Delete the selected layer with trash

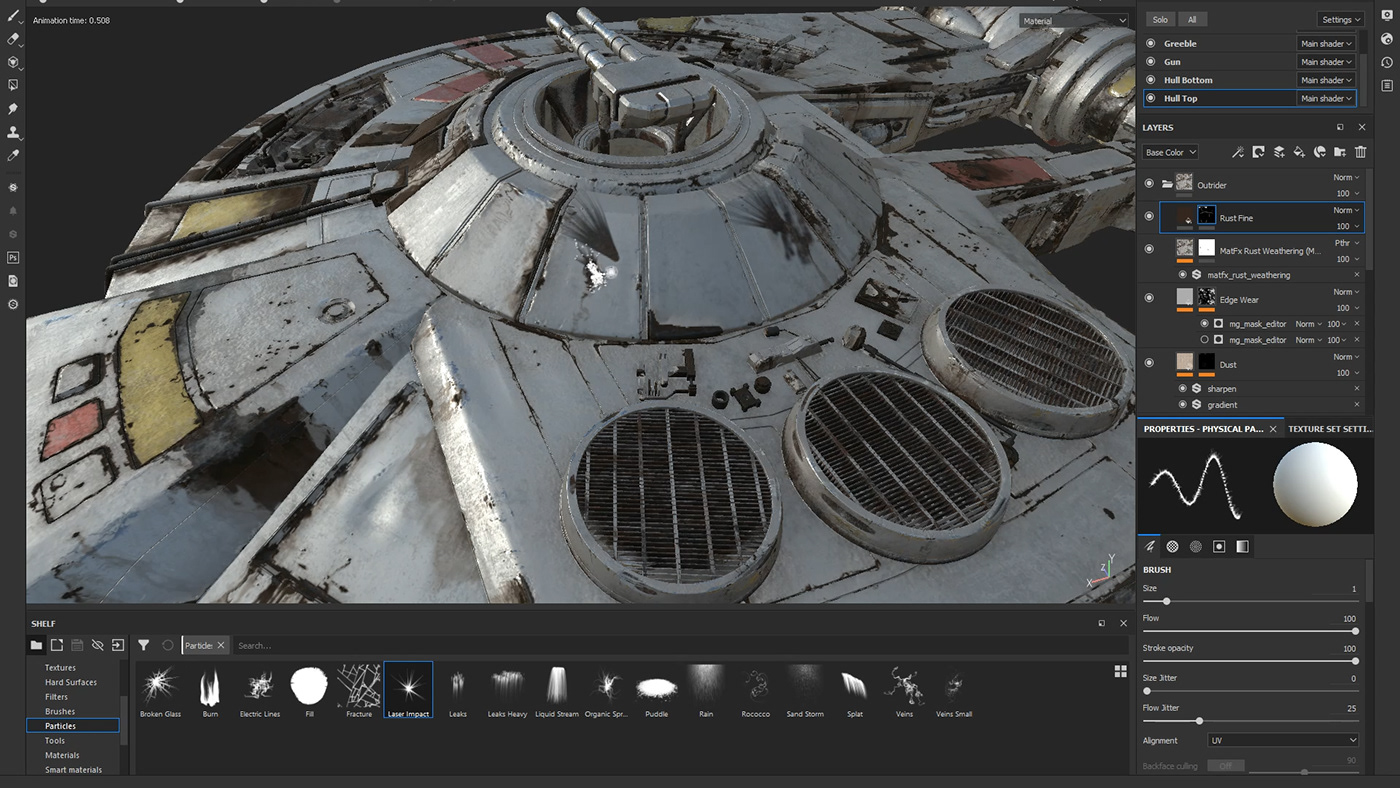click(x=1360, y=152)
